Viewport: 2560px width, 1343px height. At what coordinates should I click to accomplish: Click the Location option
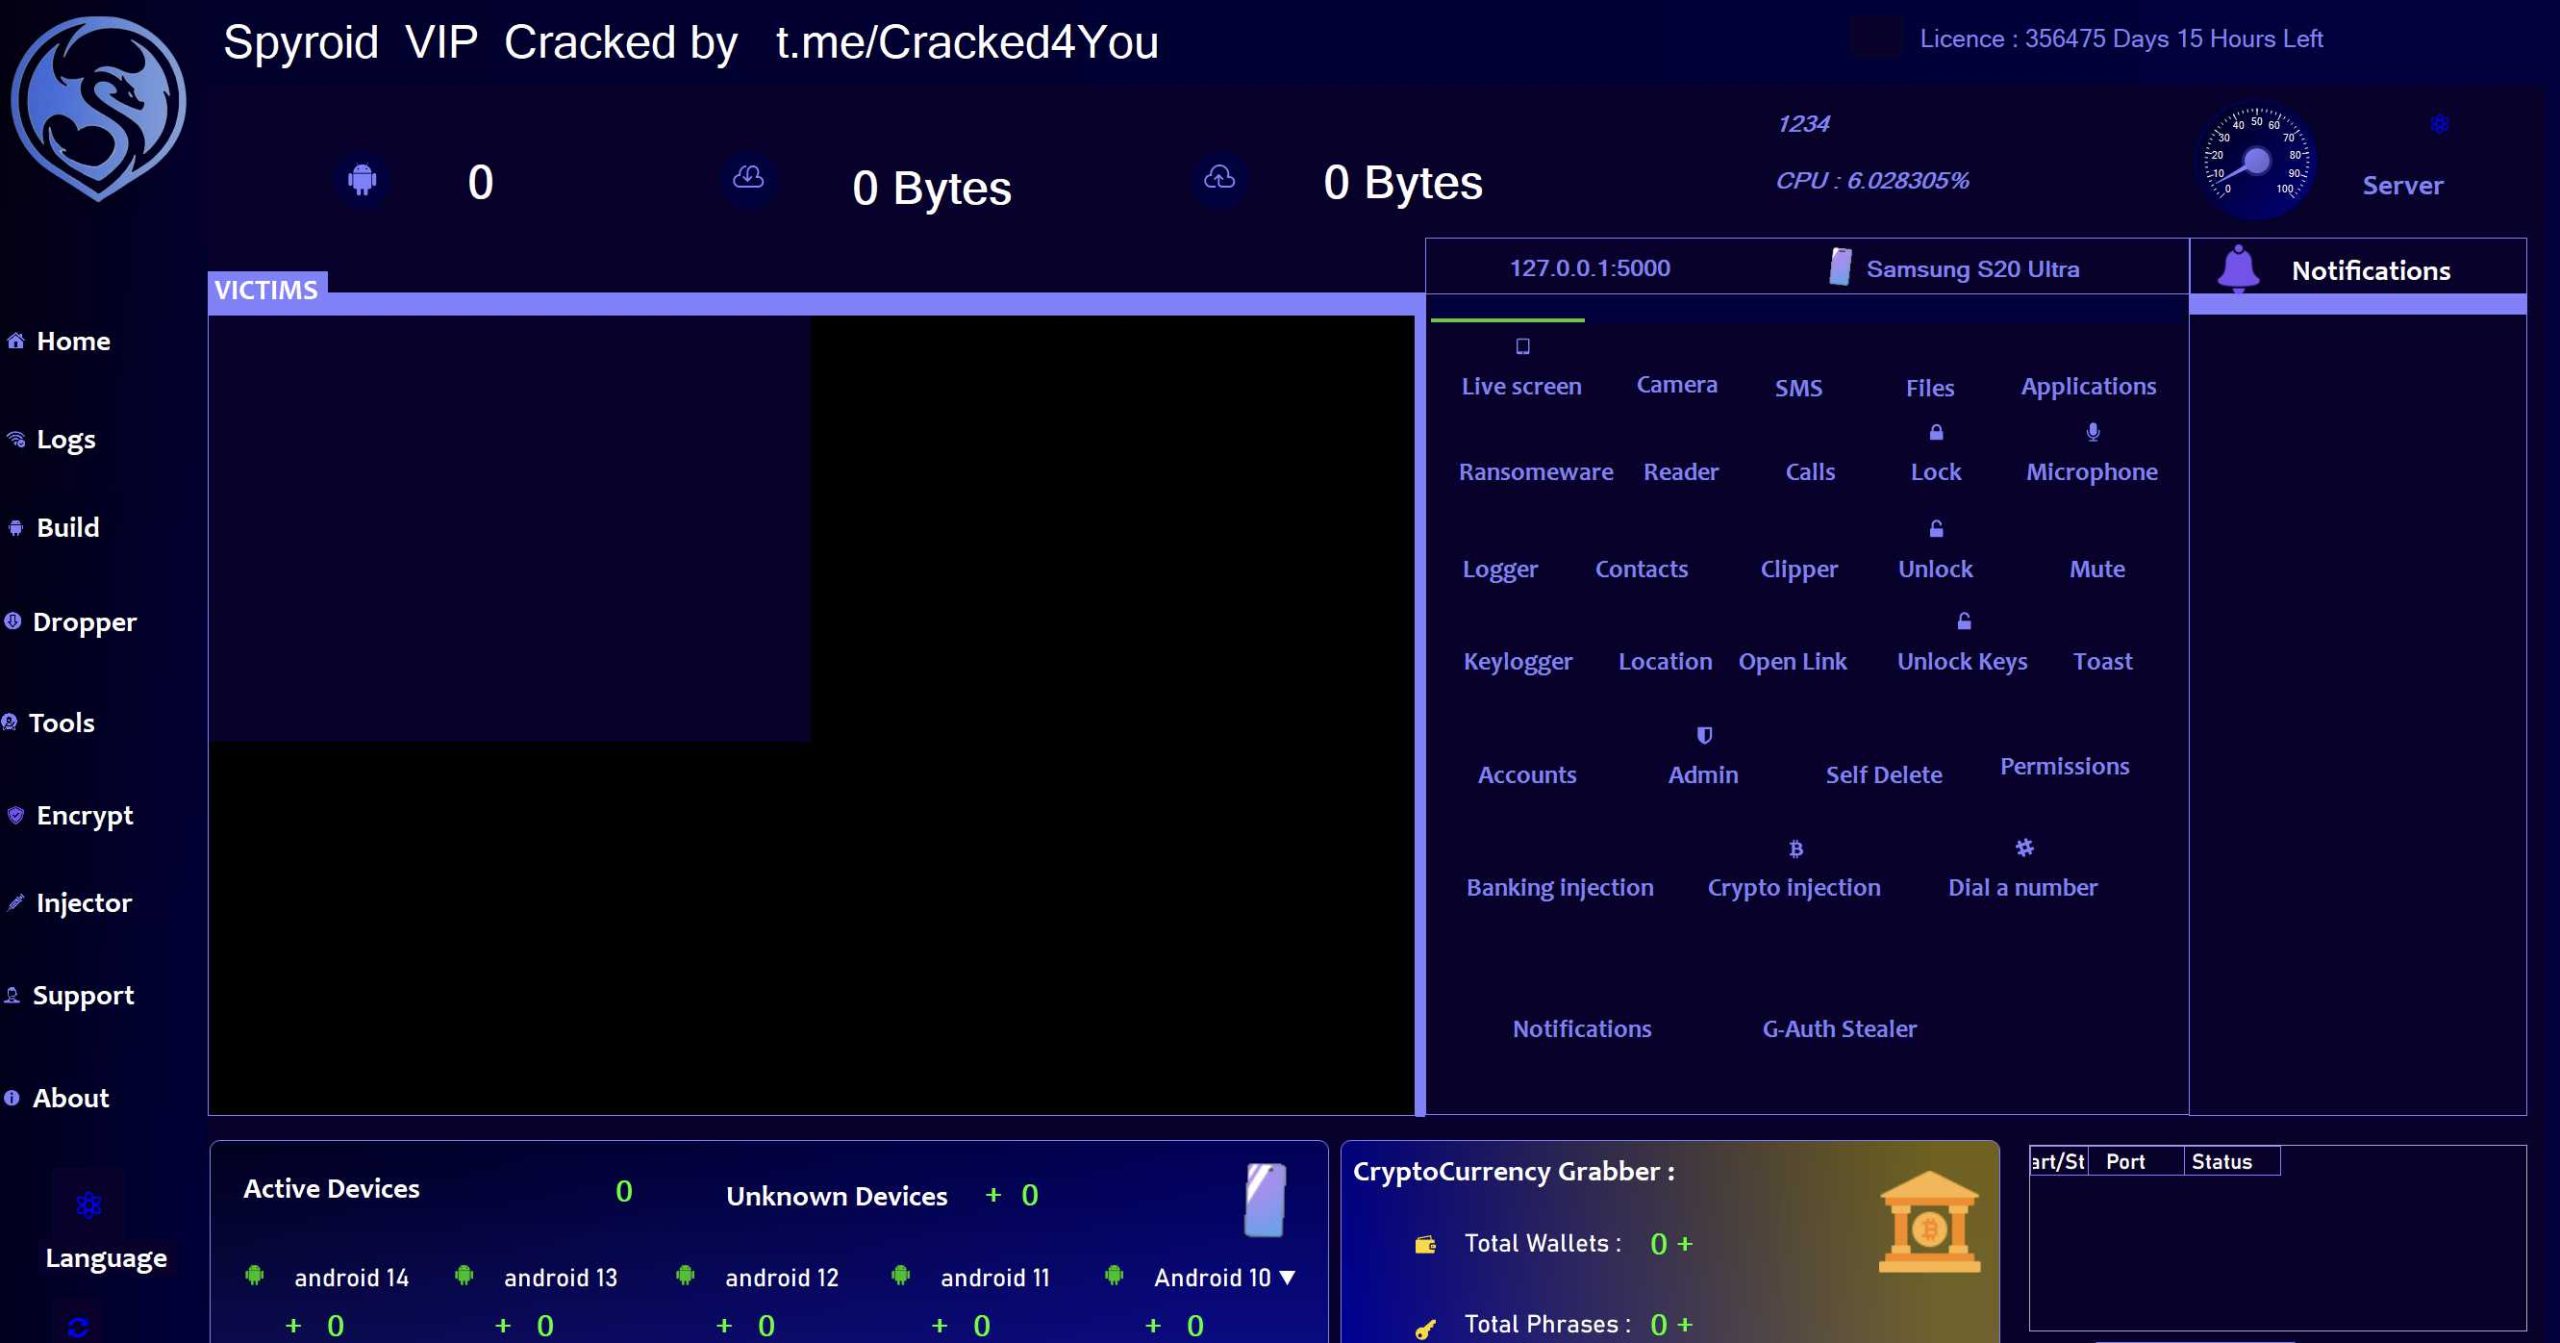[1665, 661]
